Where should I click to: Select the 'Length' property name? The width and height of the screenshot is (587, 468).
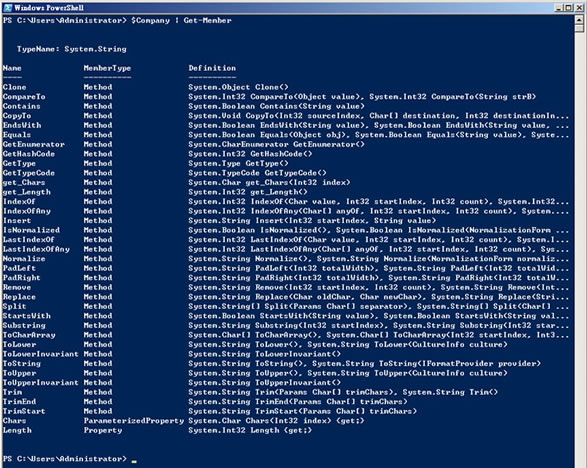(x=17, y=430)
